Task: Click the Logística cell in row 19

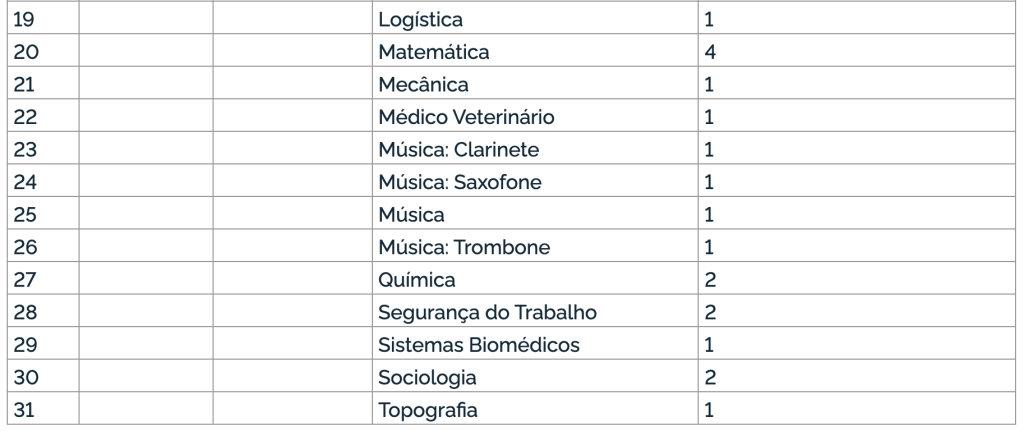Action: pos(421,19)
